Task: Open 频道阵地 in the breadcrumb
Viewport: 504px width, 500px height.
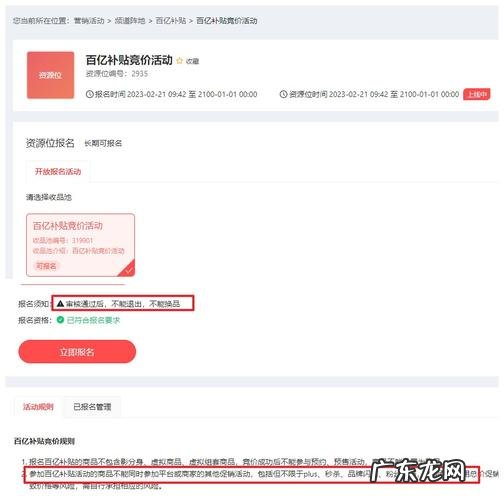Action: [130, 21]
